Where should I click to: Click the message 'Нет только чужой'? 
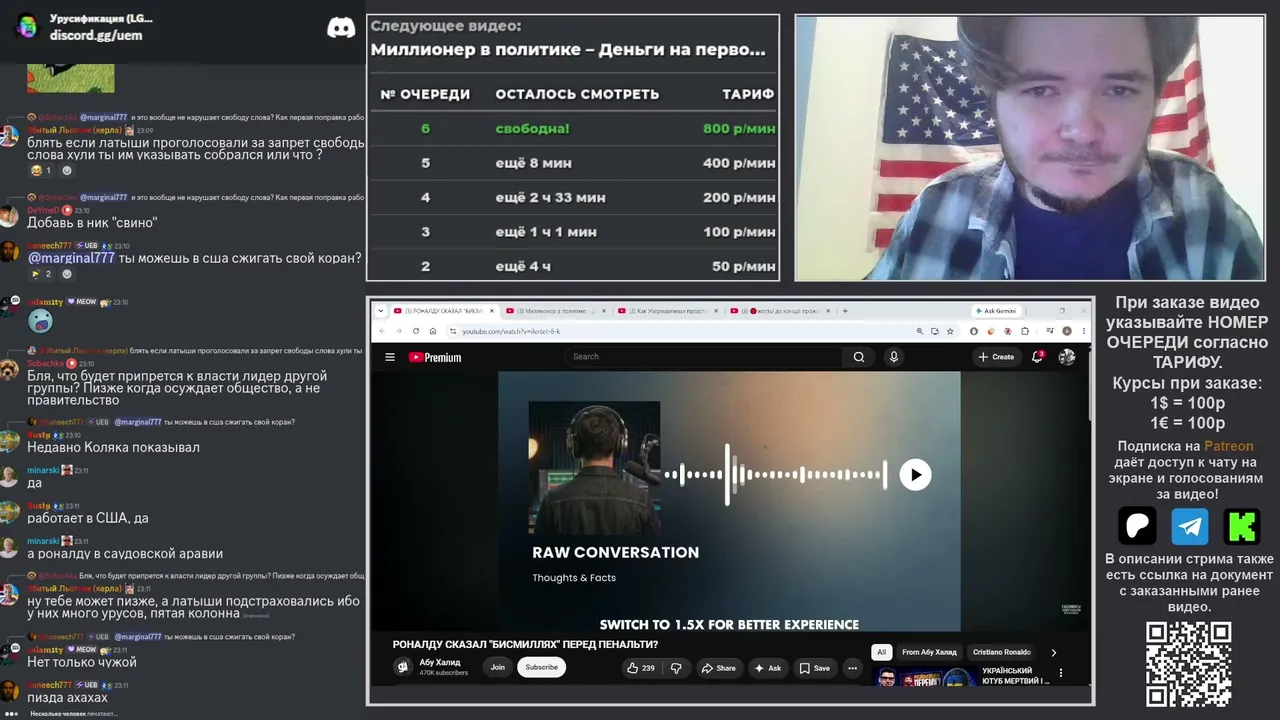tap(82, 662)
